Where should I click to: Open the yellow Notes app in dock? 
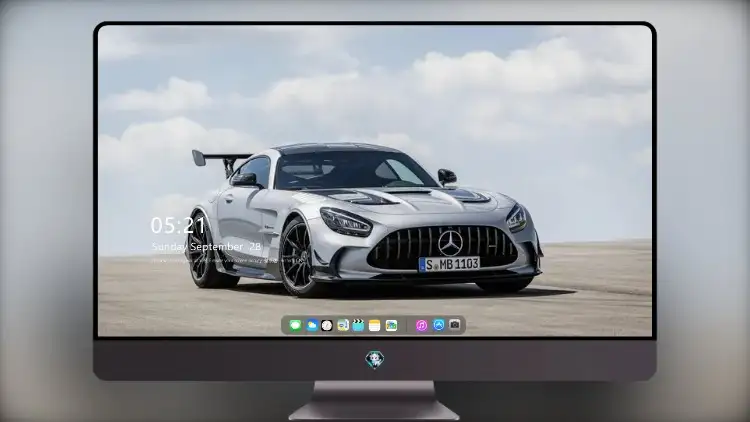click(x=375, y=325)
